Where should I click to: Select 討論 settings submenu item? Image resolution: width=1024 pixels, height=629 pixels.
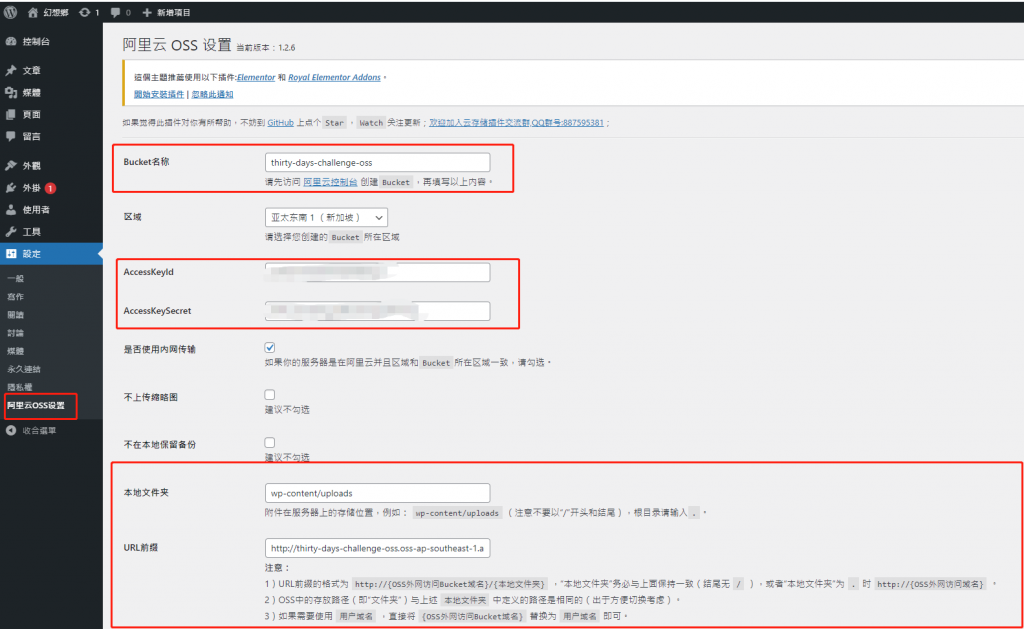(x=15, y=332)
